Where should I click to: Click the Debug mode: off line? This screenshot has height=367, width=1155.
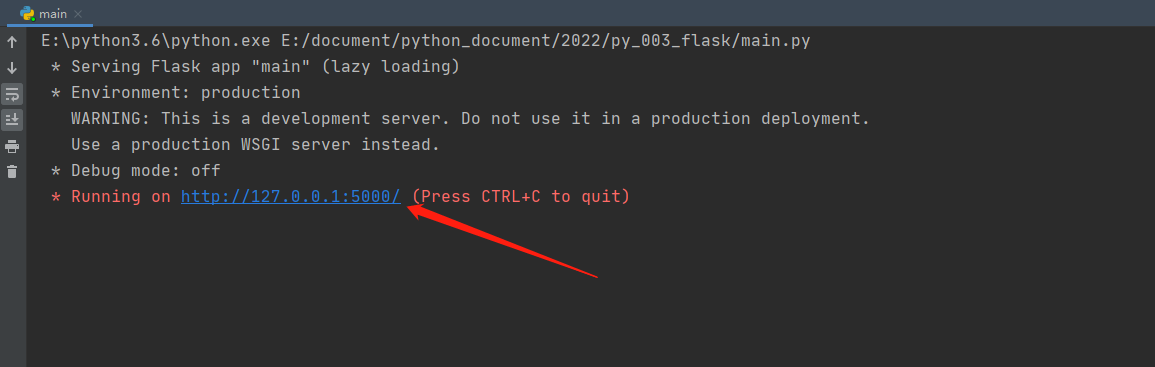(x=136, y=171)
